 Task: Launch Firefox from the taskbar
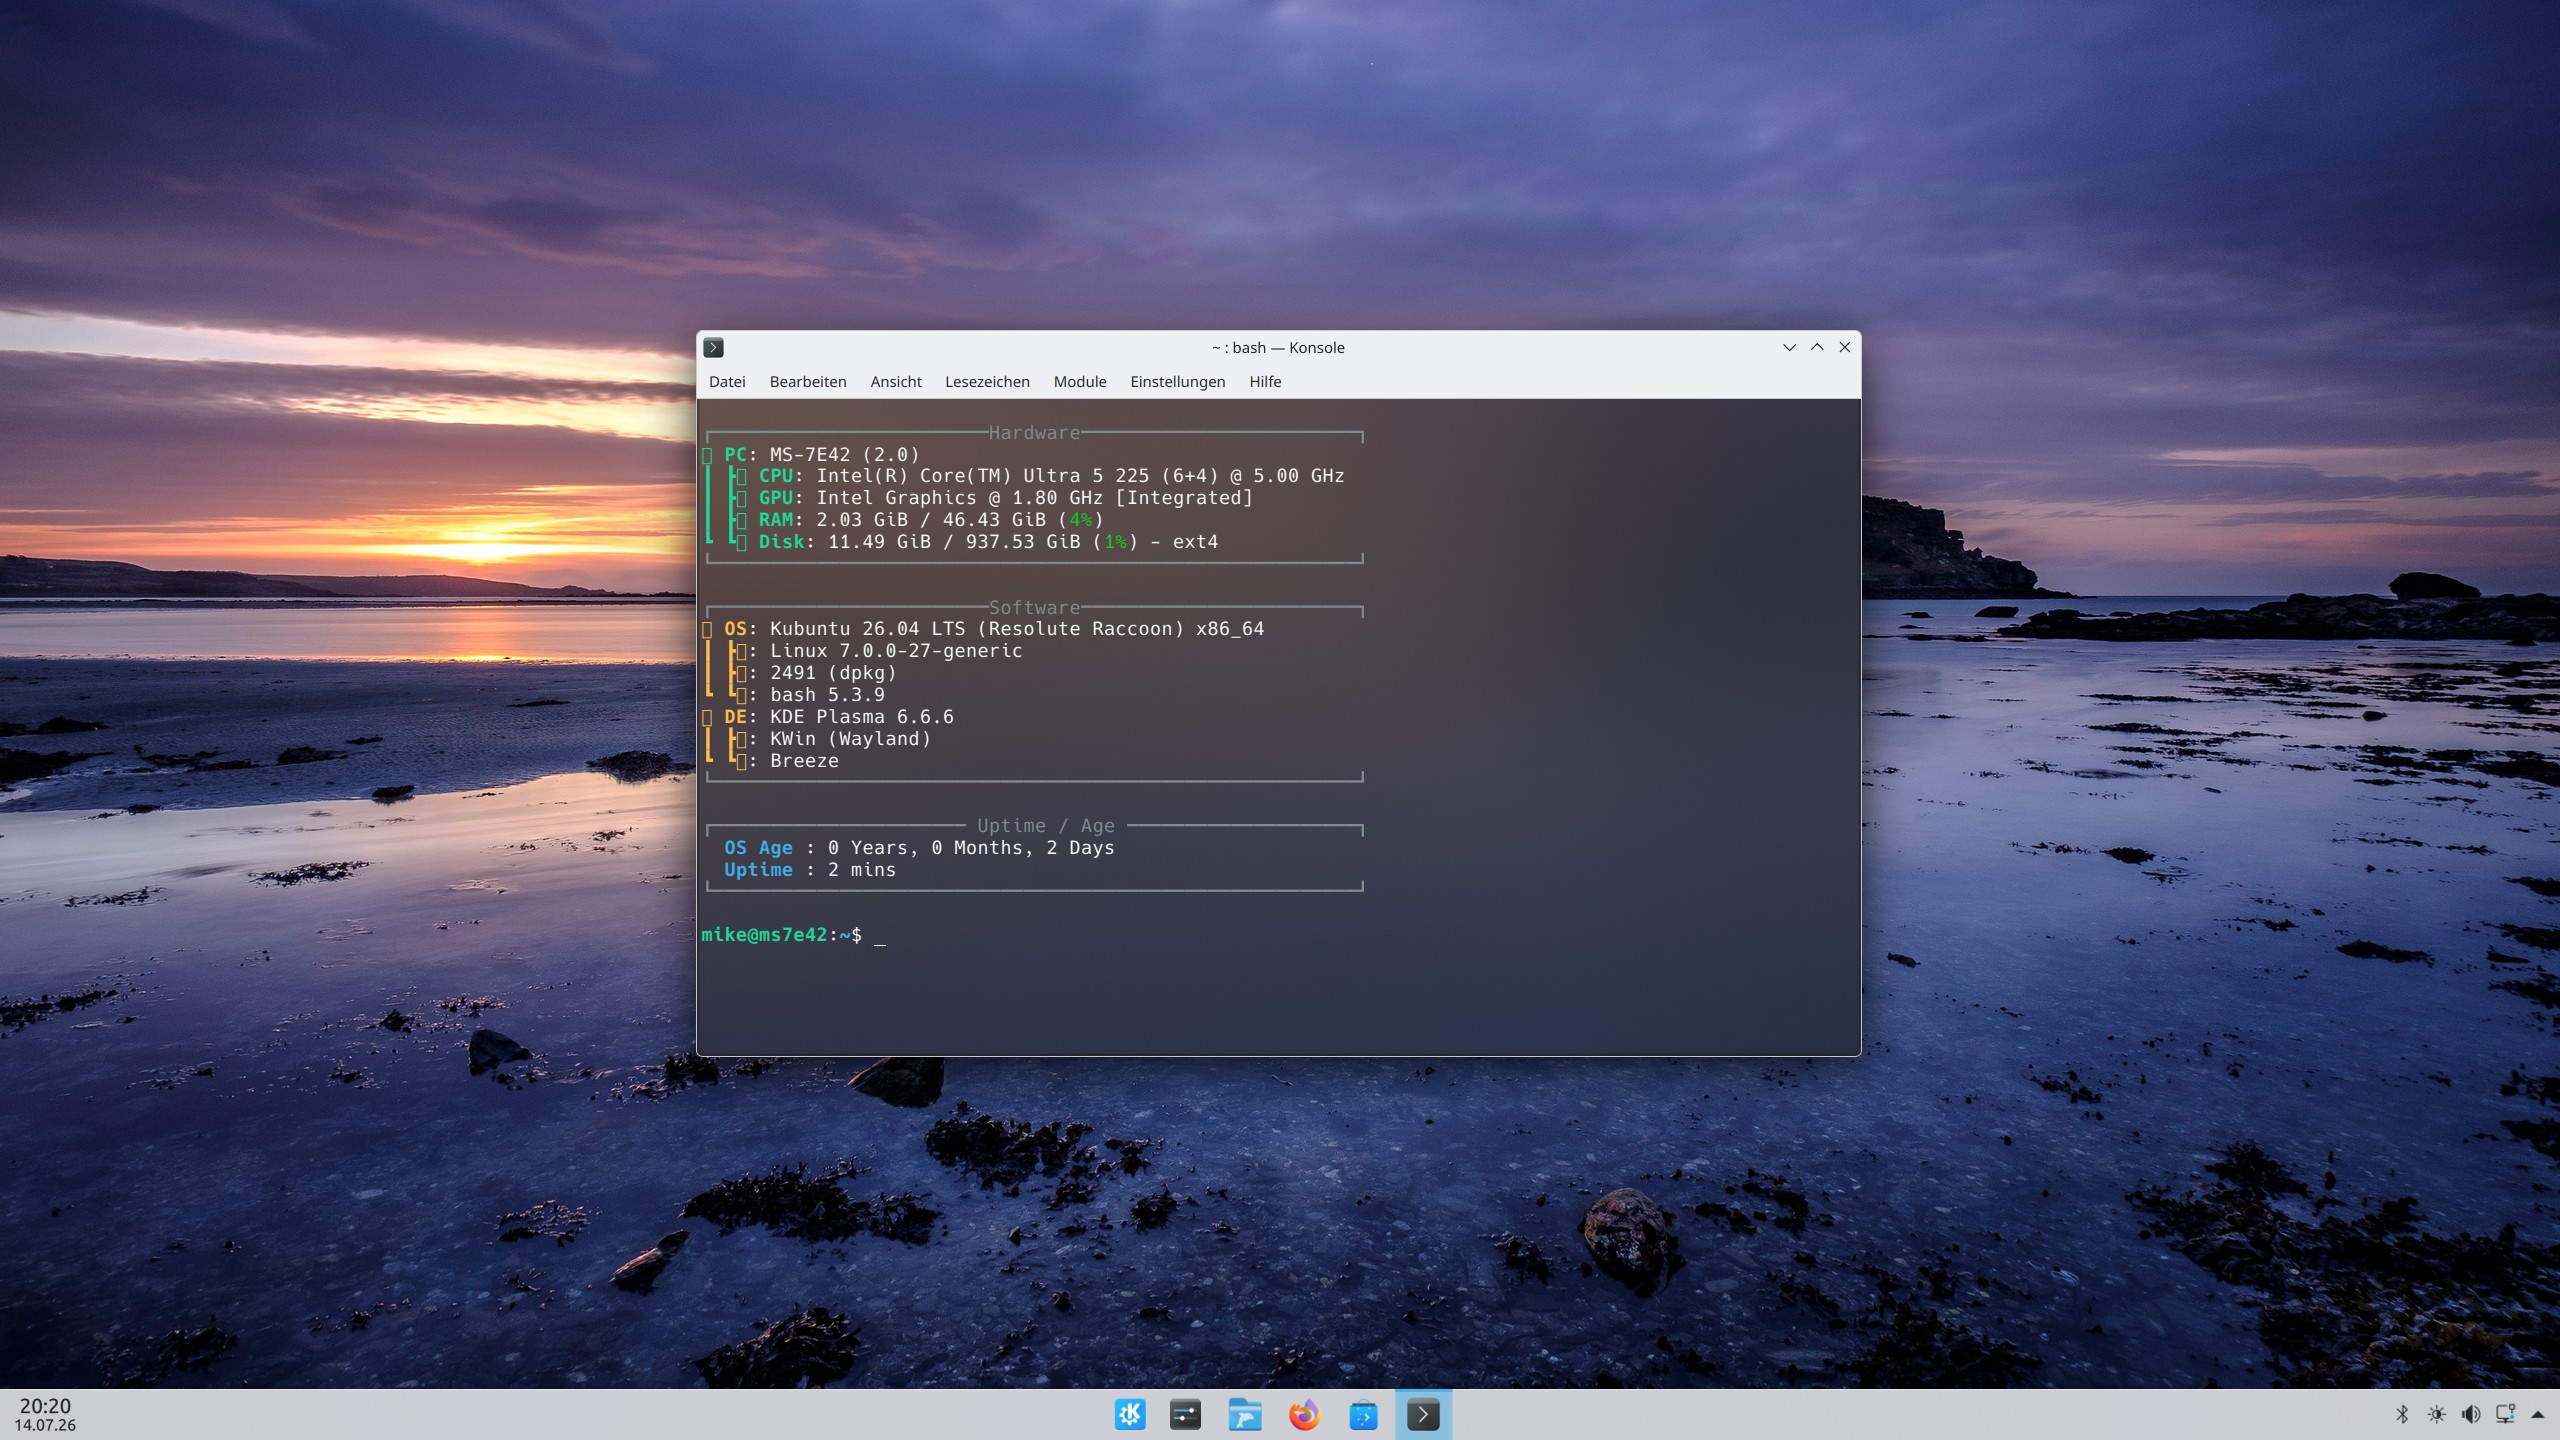click(1304, 1414)
